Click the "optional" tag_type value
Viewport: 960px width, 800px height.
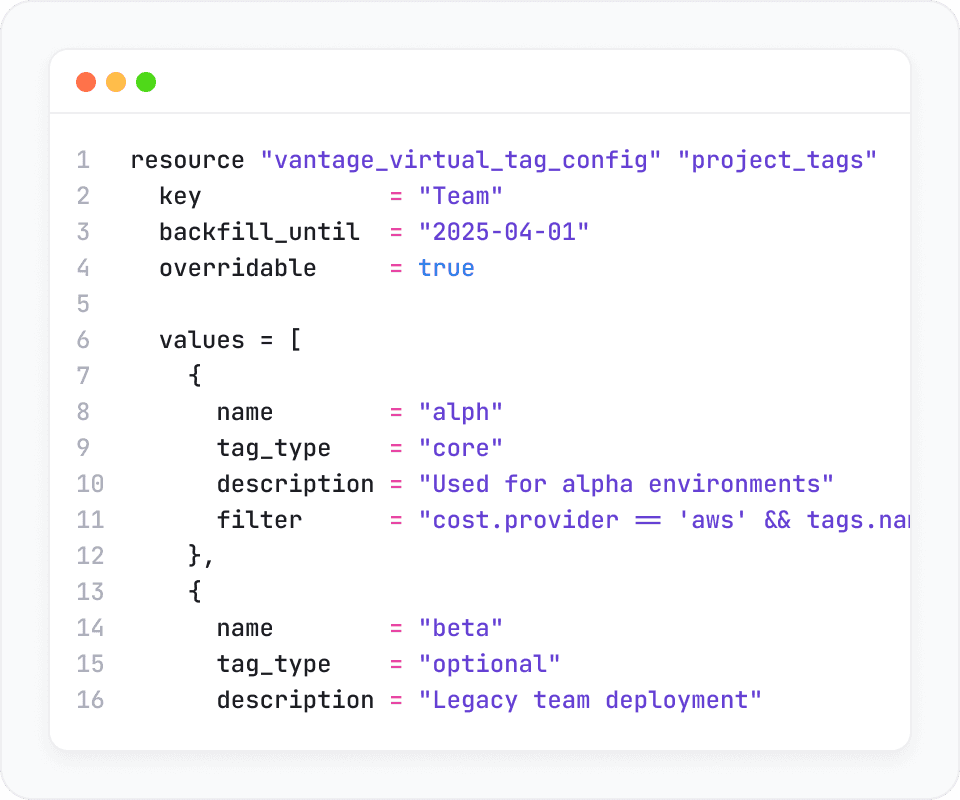click(490, 664)
